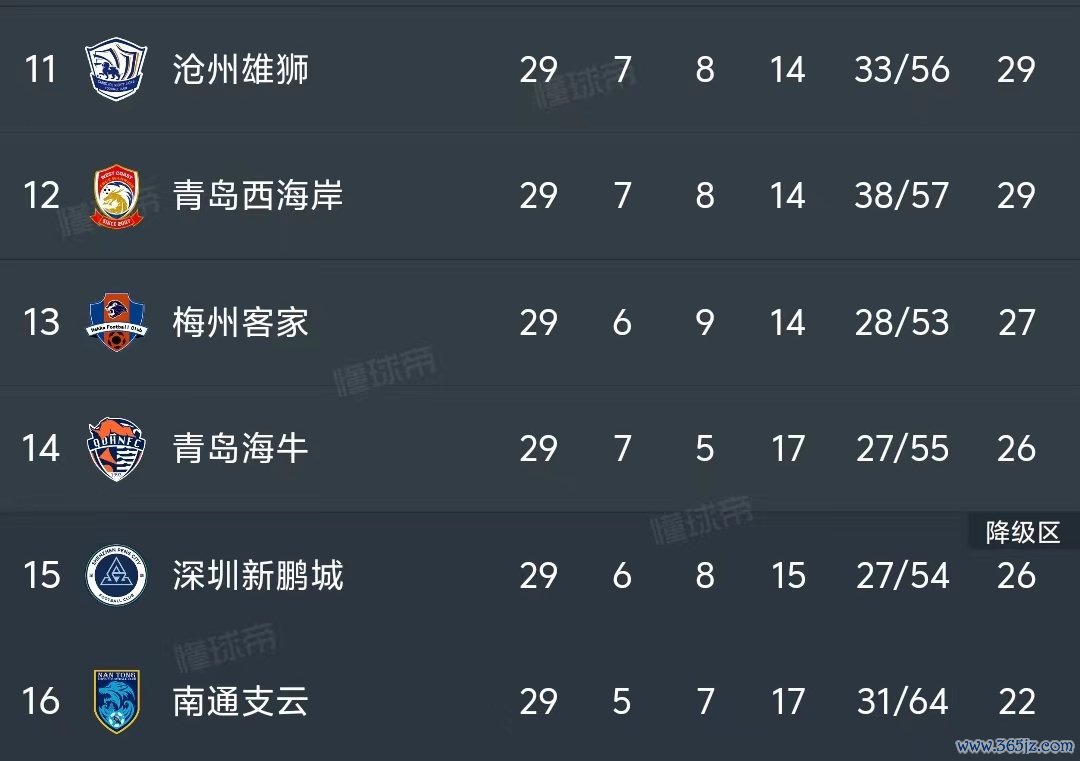This screenshot has height=761, width=1080.
Task: Select the 青岛海牛 team name
Action: point(240,448)
